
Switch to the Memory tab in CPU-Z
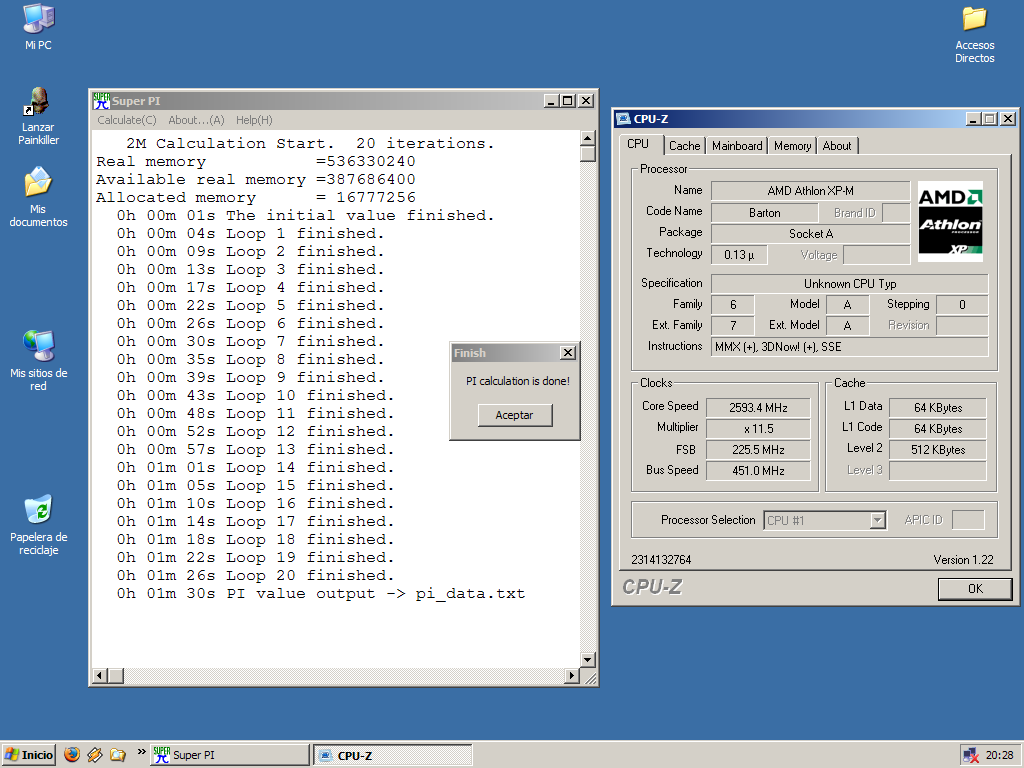792,146
